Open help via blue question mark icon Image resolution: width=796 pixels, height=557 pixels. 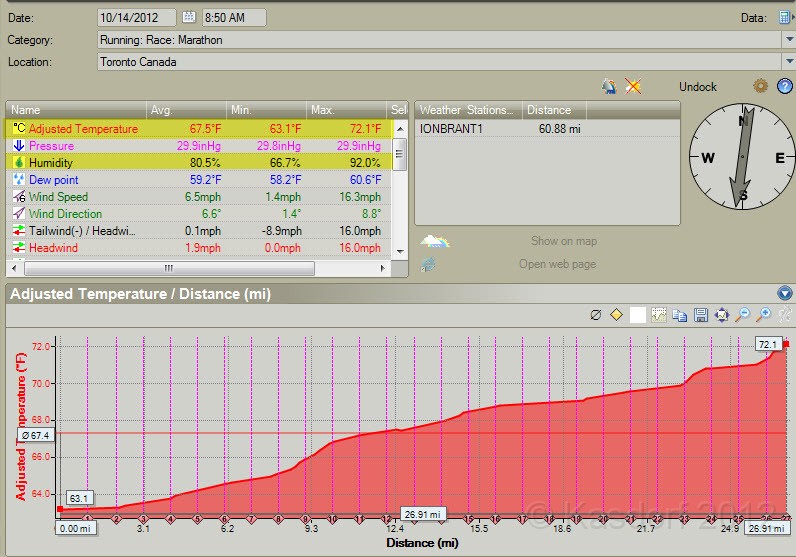[x=785, y=86]
